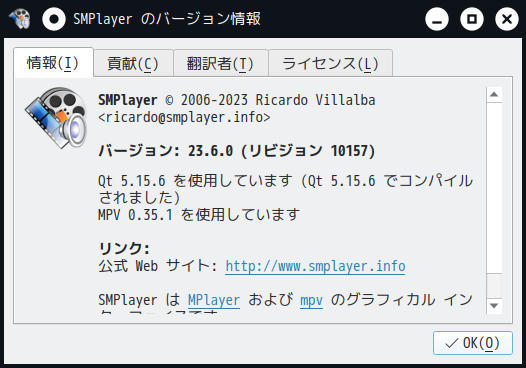The image size is (526, 368).
Task: Click the バージョン: 23.6.0 version line
Action: click(236, 151)
